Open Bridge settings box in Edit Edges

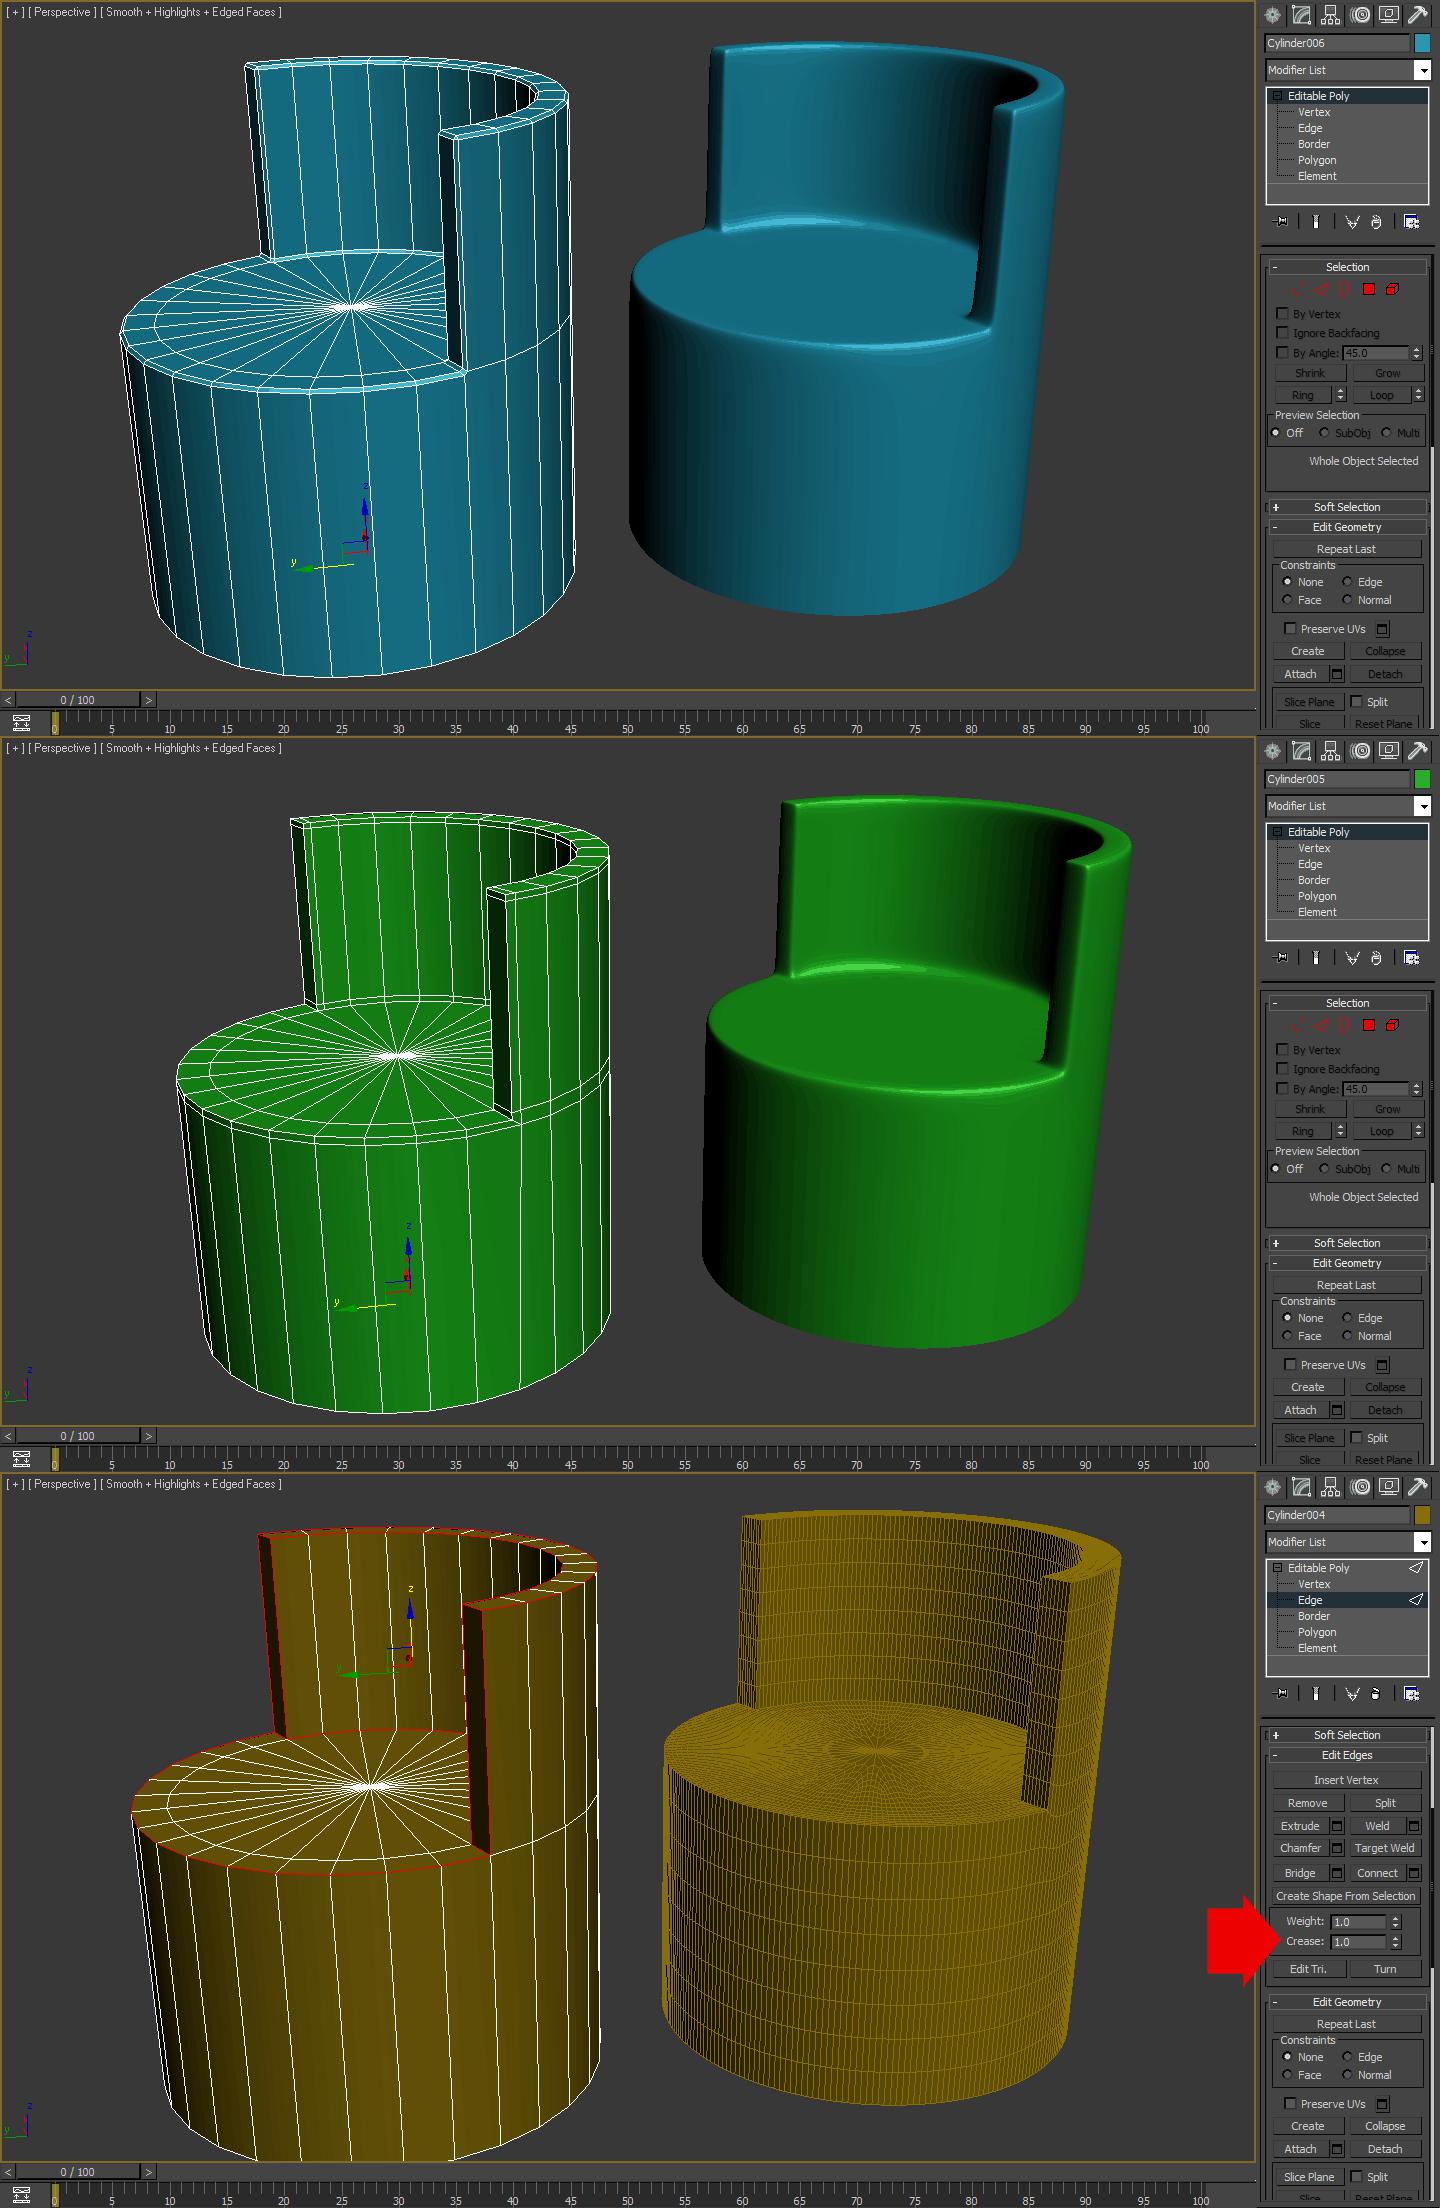click(1336, 1872)
